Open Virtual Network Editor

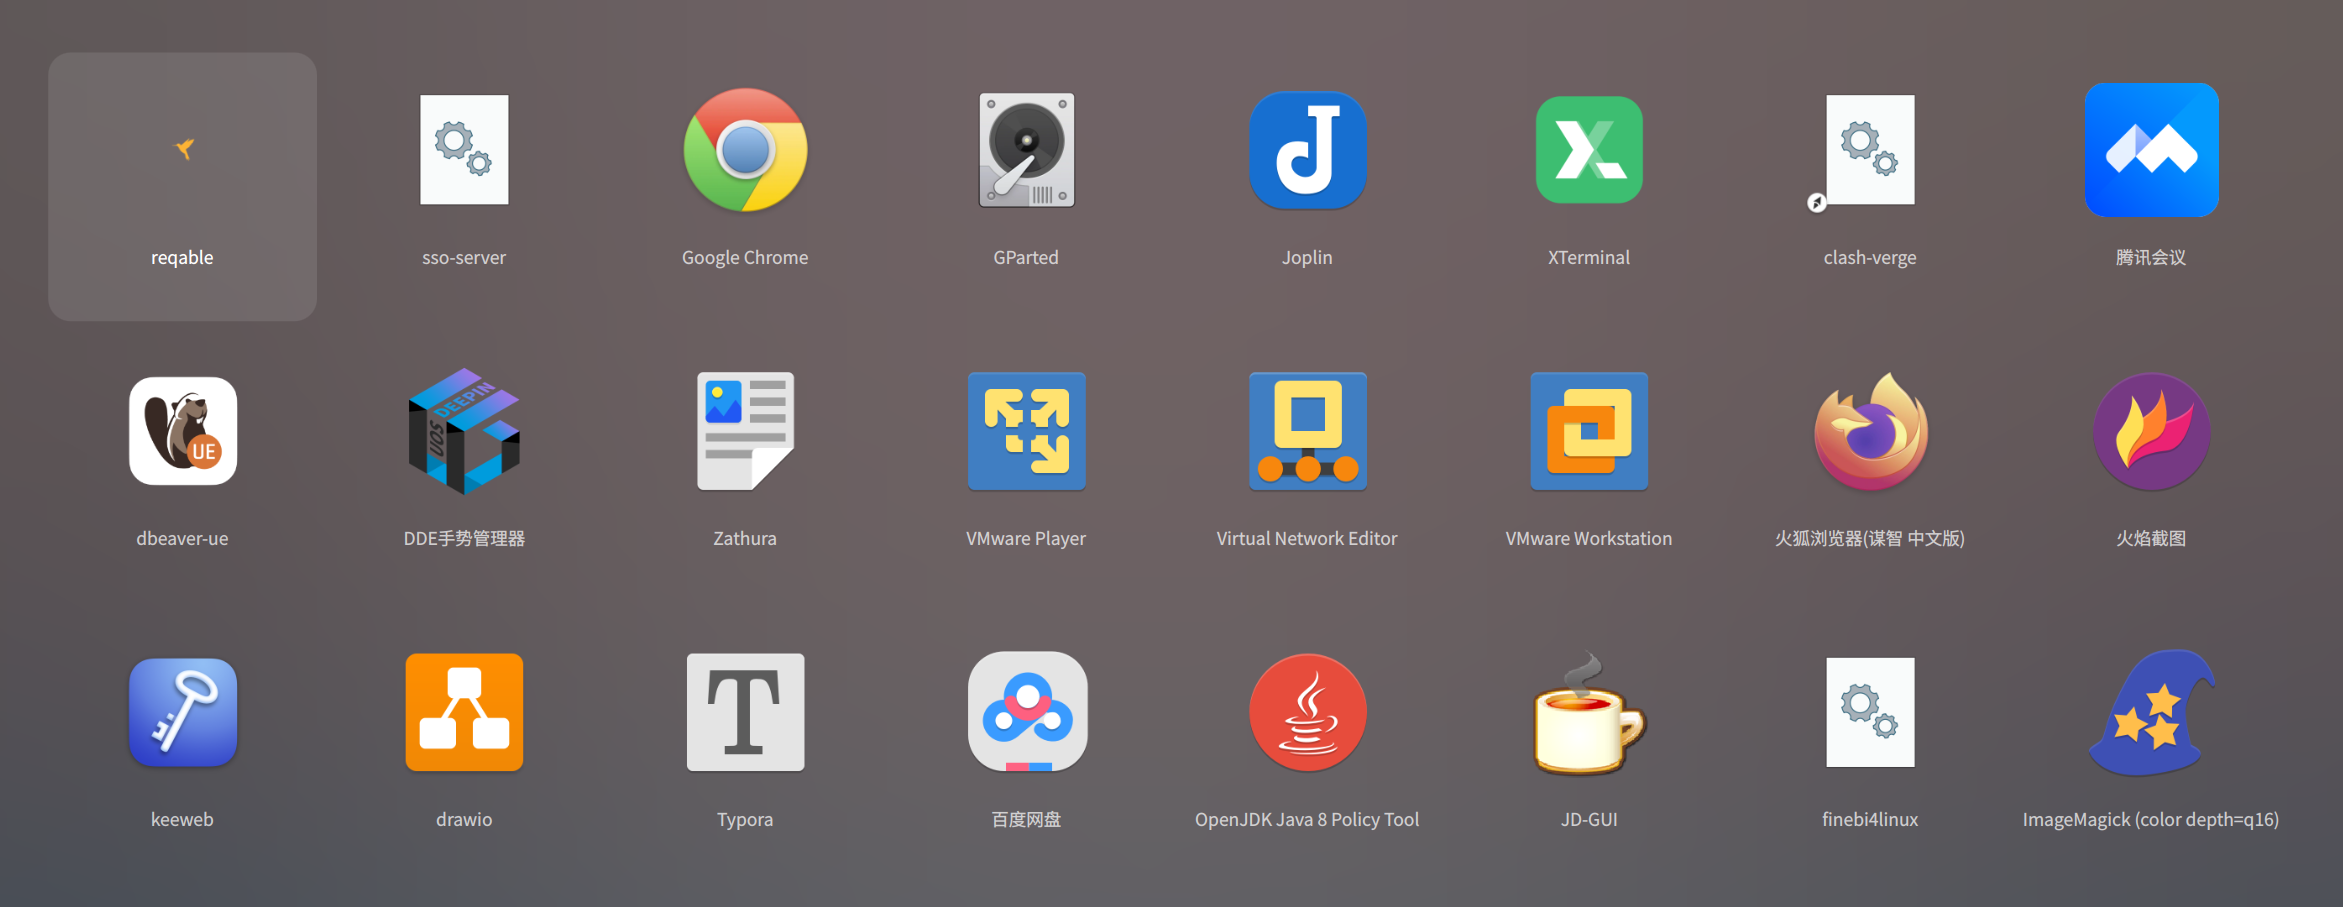click(1307, 432)
